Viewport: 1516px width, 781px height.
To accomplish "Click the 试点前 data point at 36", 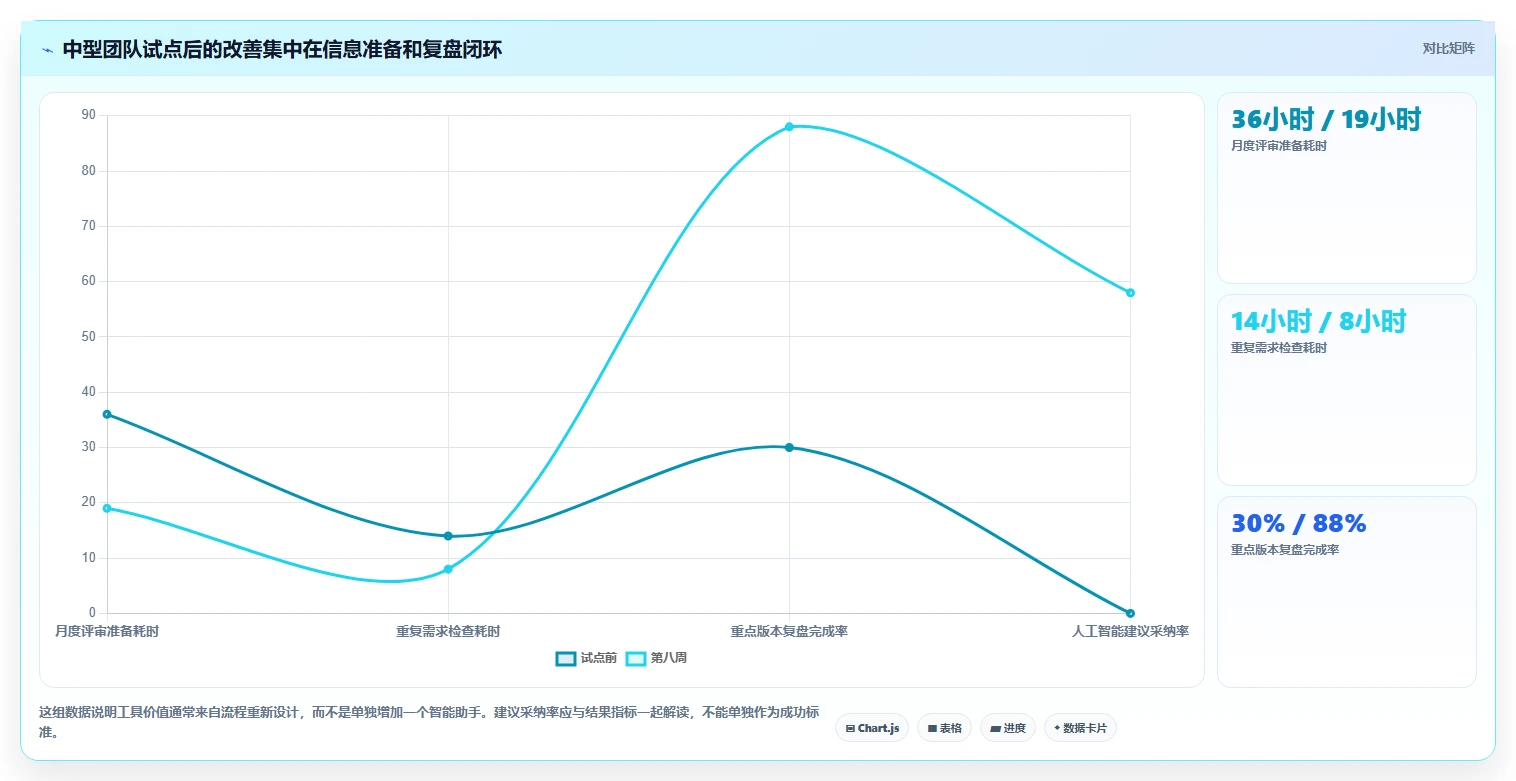I will click(107, 414).
